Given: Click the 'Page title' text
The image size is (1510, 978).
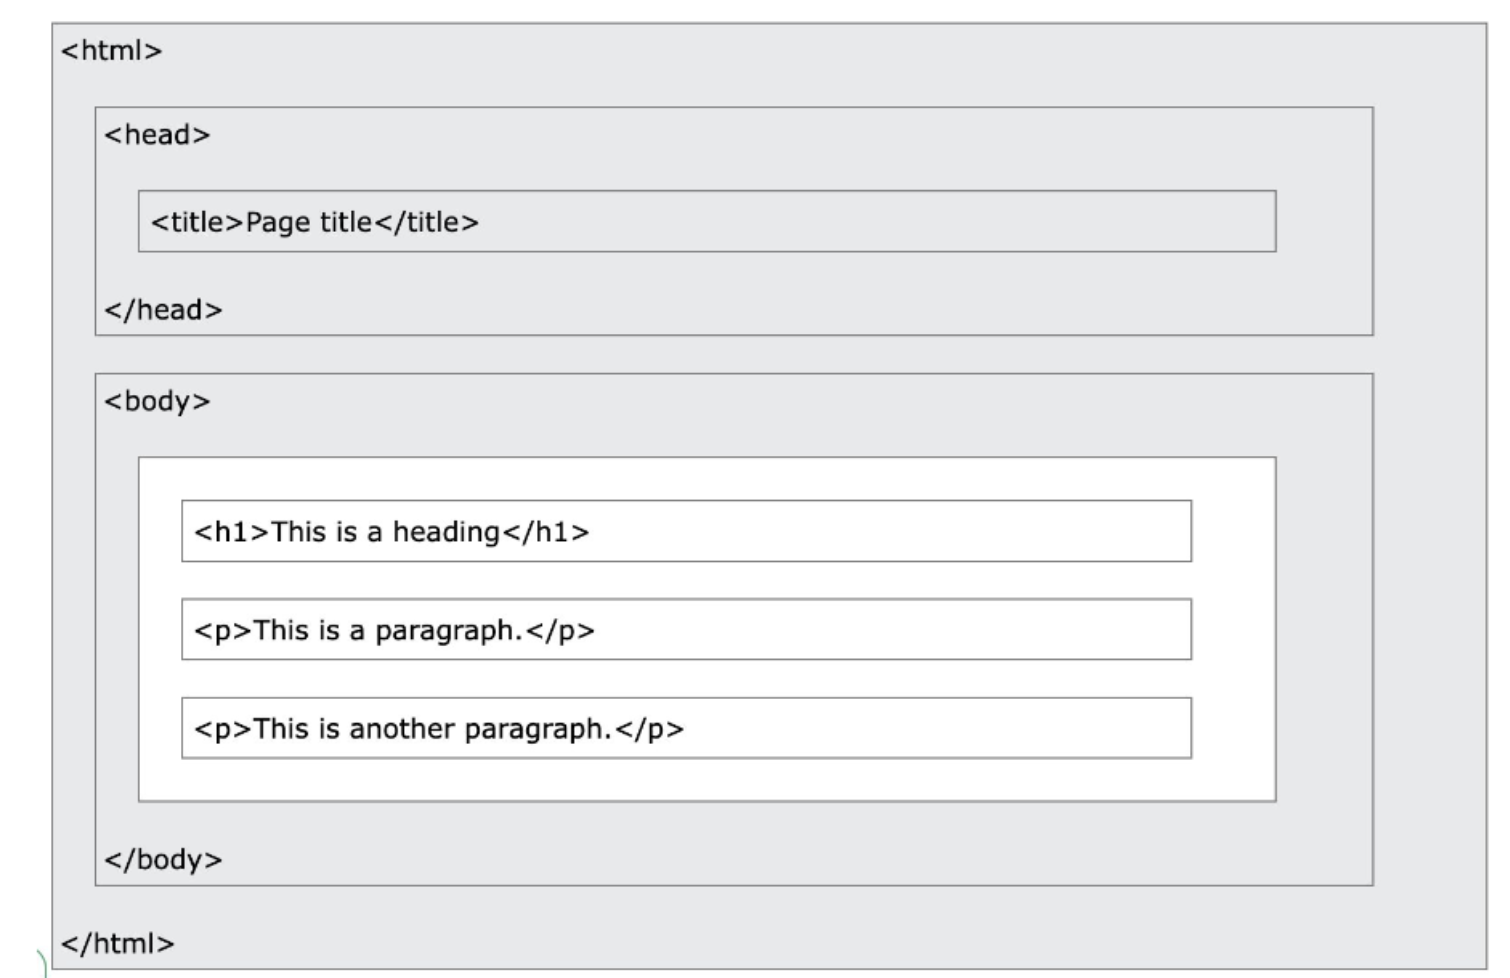Looking at the screenshot, I should tap(309, 222).
